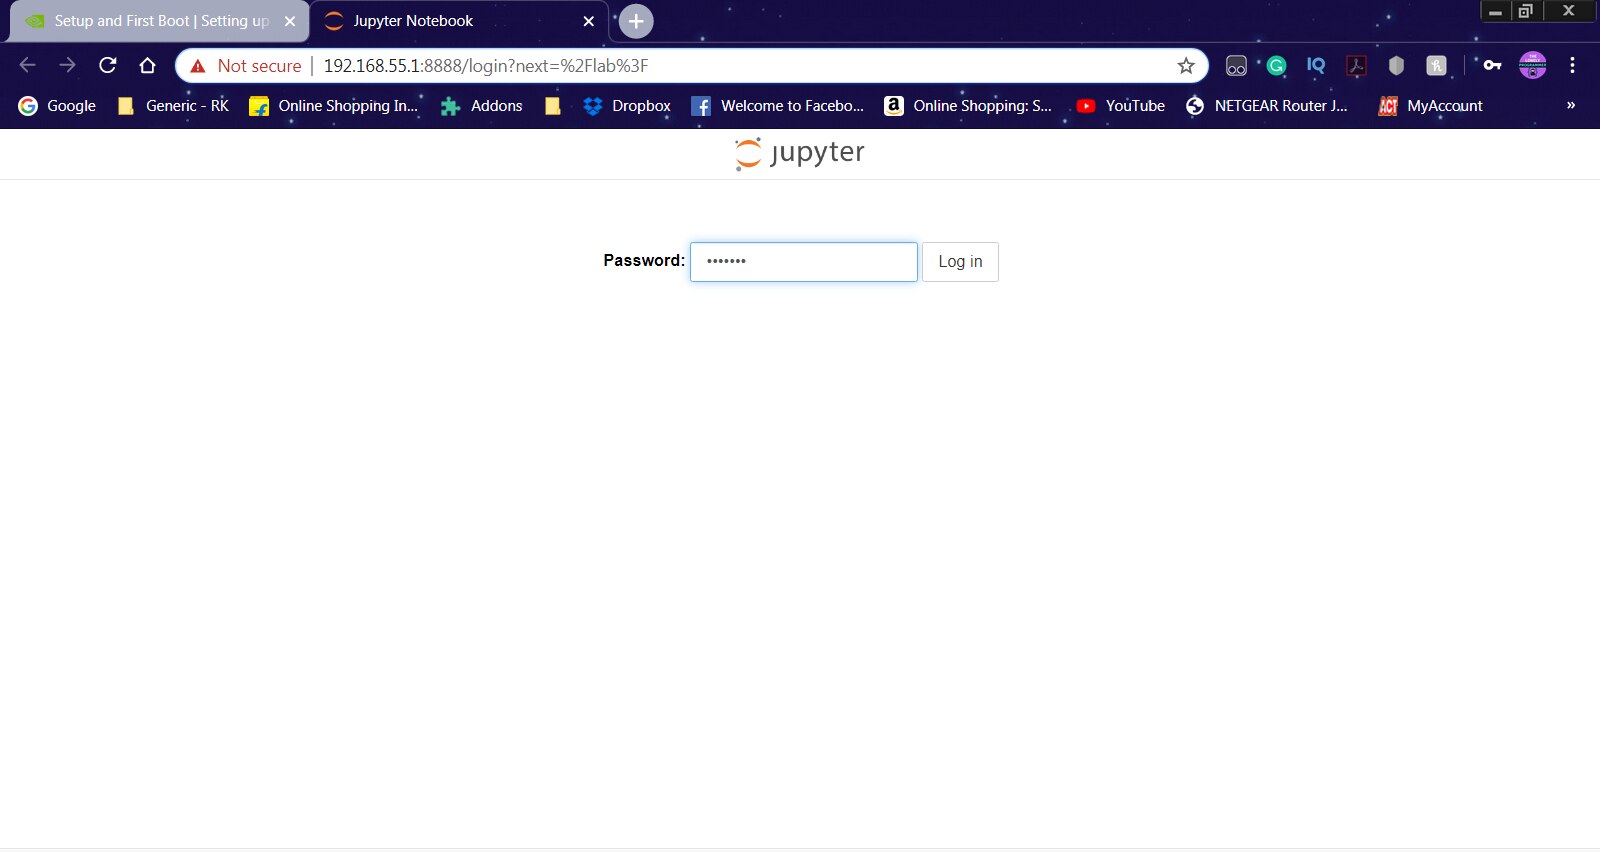Bookmark this page with the star icon
Screen dimensions: 1600x852
click(x=1186, y=66)
